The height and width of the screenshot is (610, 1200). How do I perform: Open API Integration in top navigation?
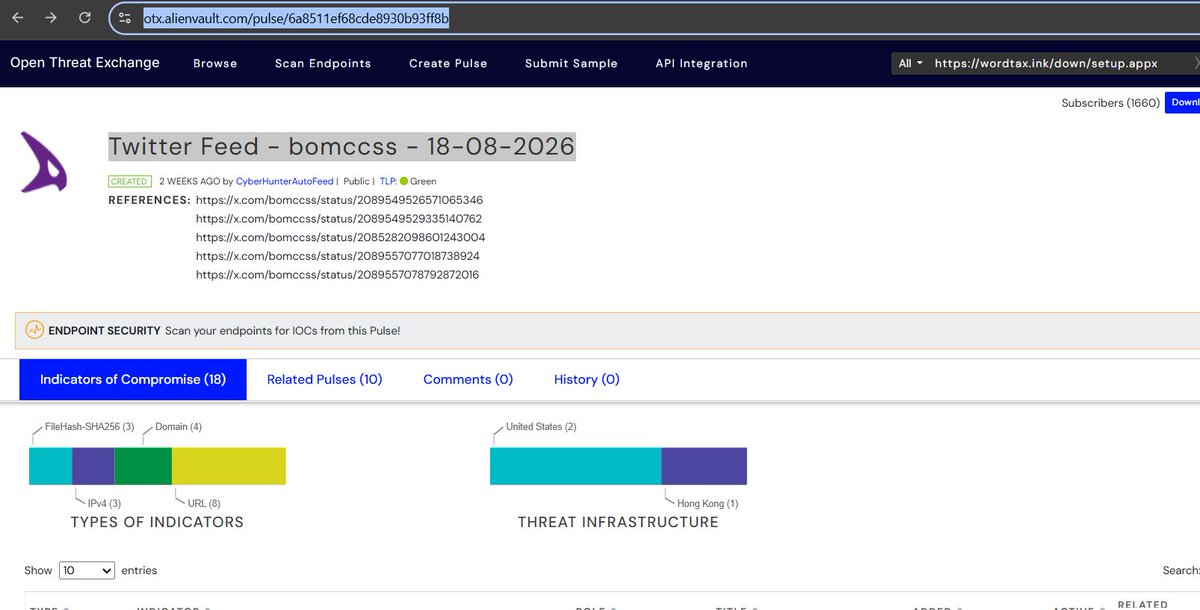click(701, 63)
